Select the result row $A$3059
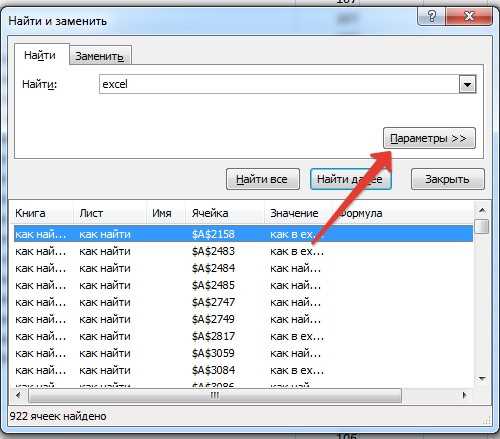 tap(243, 353)
